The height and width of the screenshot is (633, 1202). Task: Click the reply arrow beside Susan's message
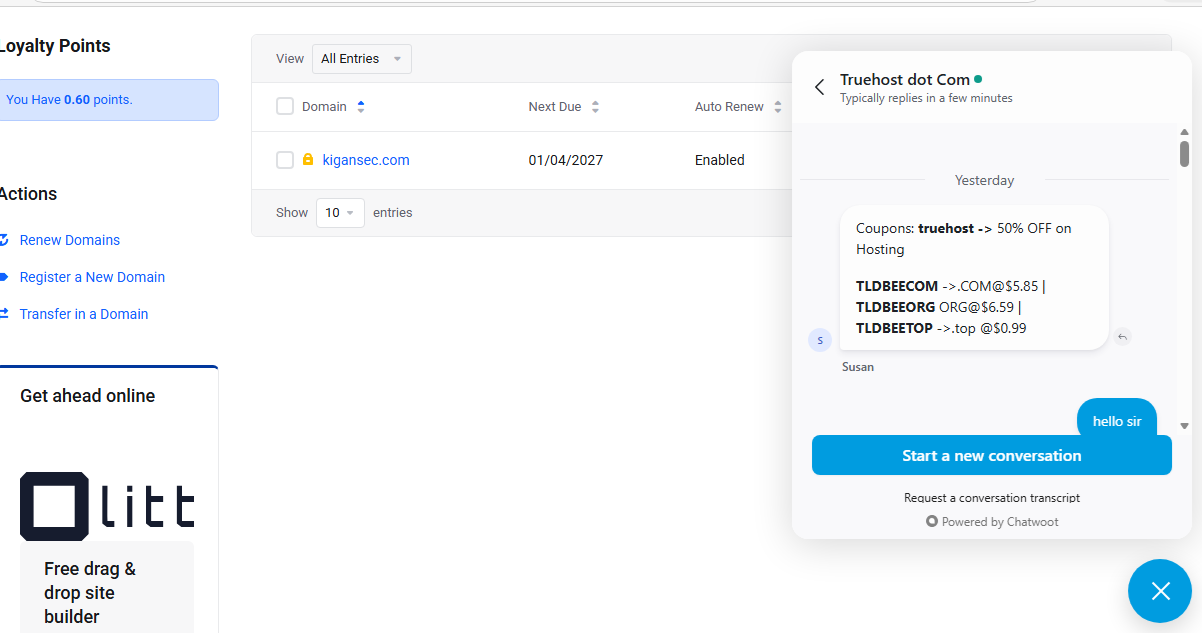pos(1123,337)
